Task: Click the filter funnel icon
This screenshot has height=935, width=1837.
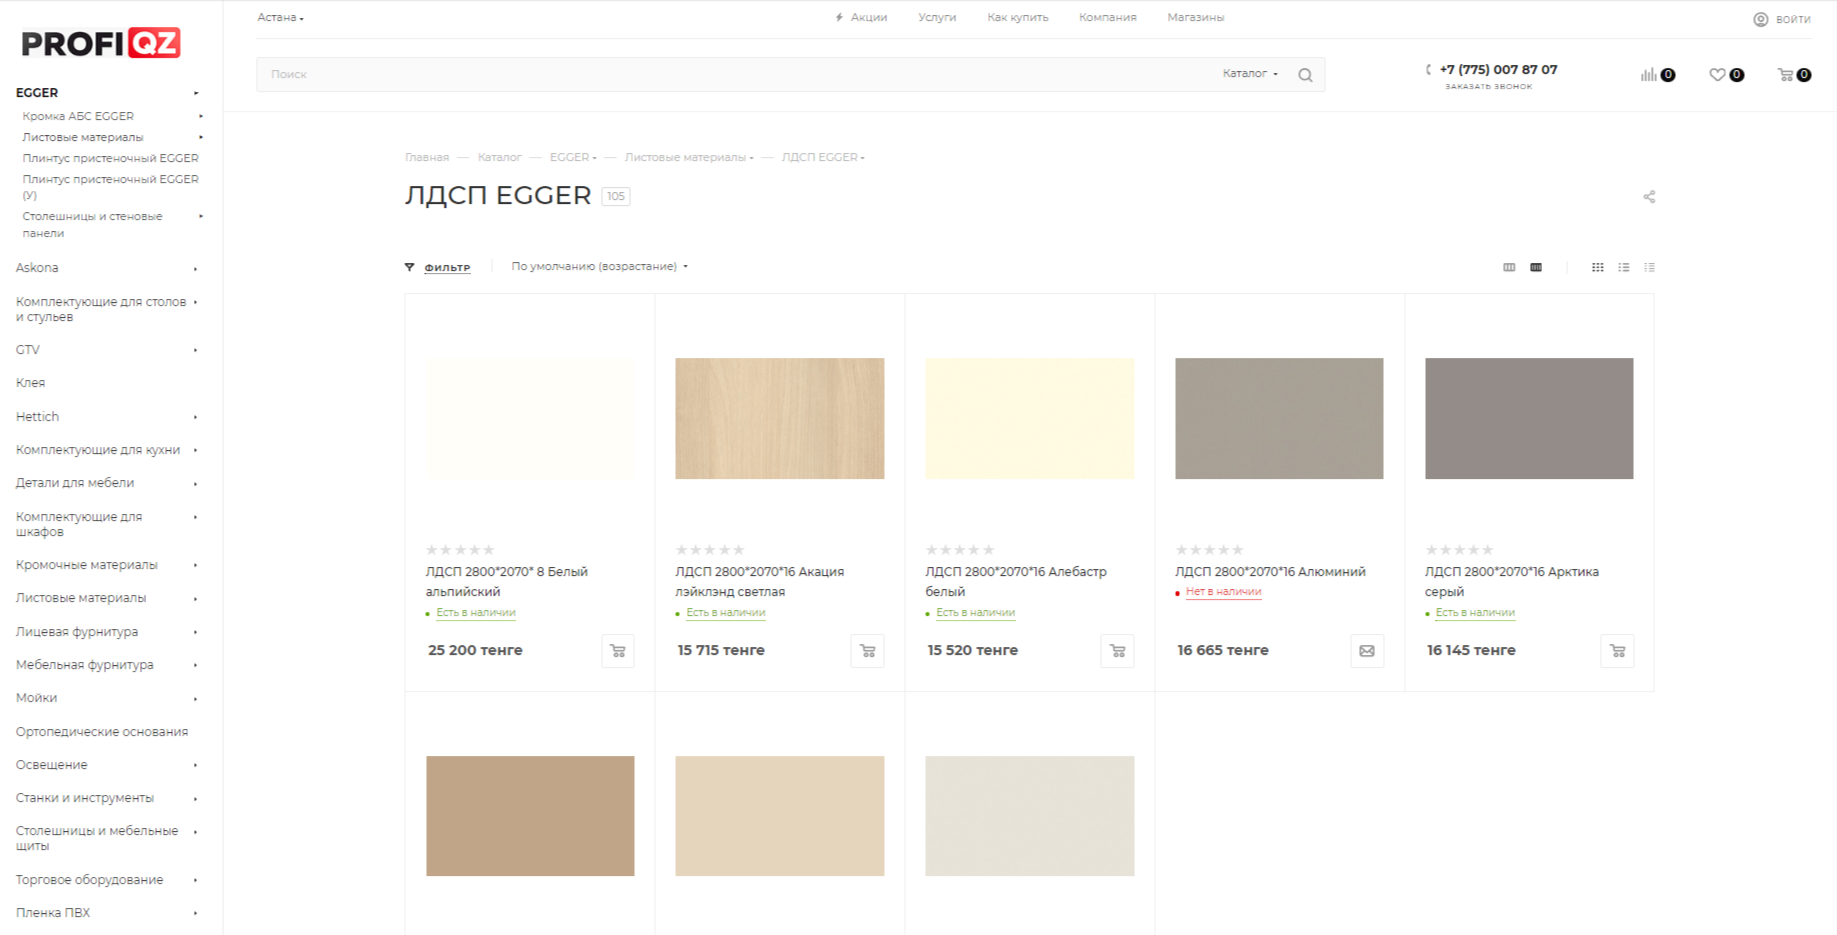Action: tap(409, 267)
